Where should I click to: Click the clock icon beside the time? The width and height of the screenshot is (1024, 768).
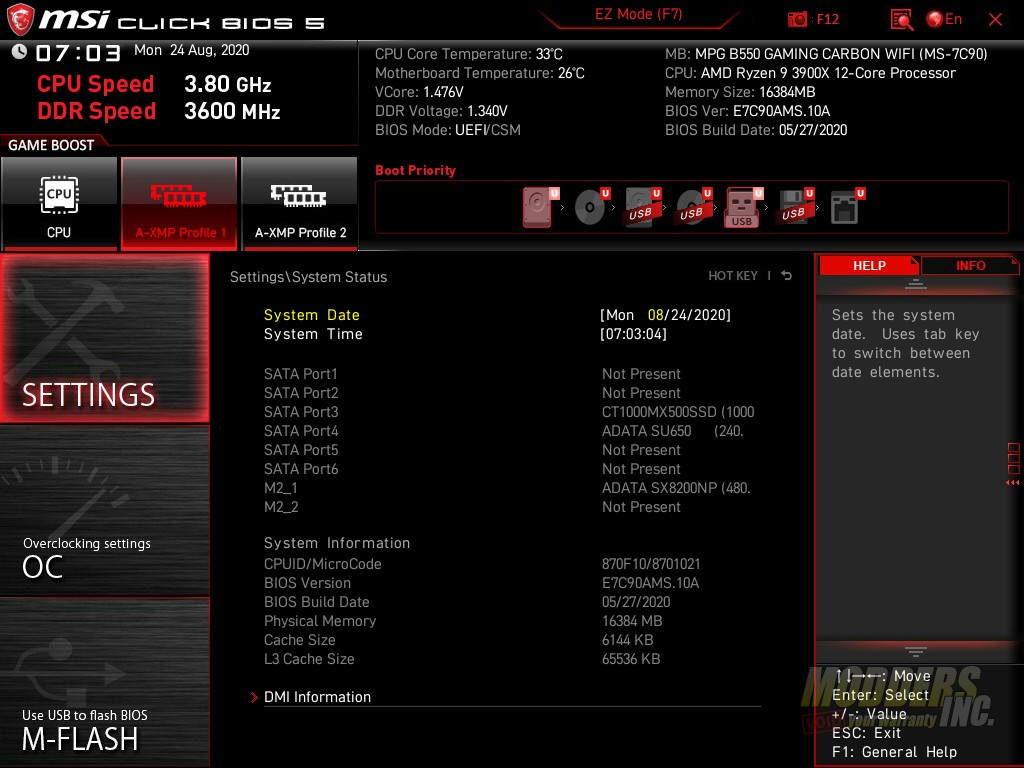click(20, 51)
